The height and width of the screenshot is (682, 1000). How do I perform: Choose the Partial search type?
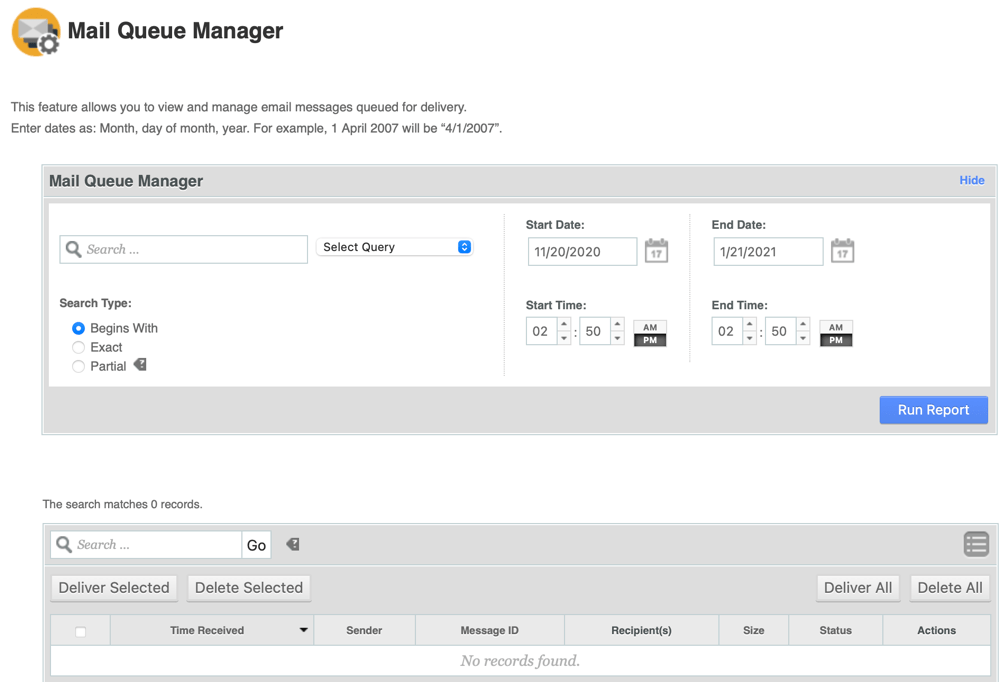pyautogui.click(x=78, y=366)
